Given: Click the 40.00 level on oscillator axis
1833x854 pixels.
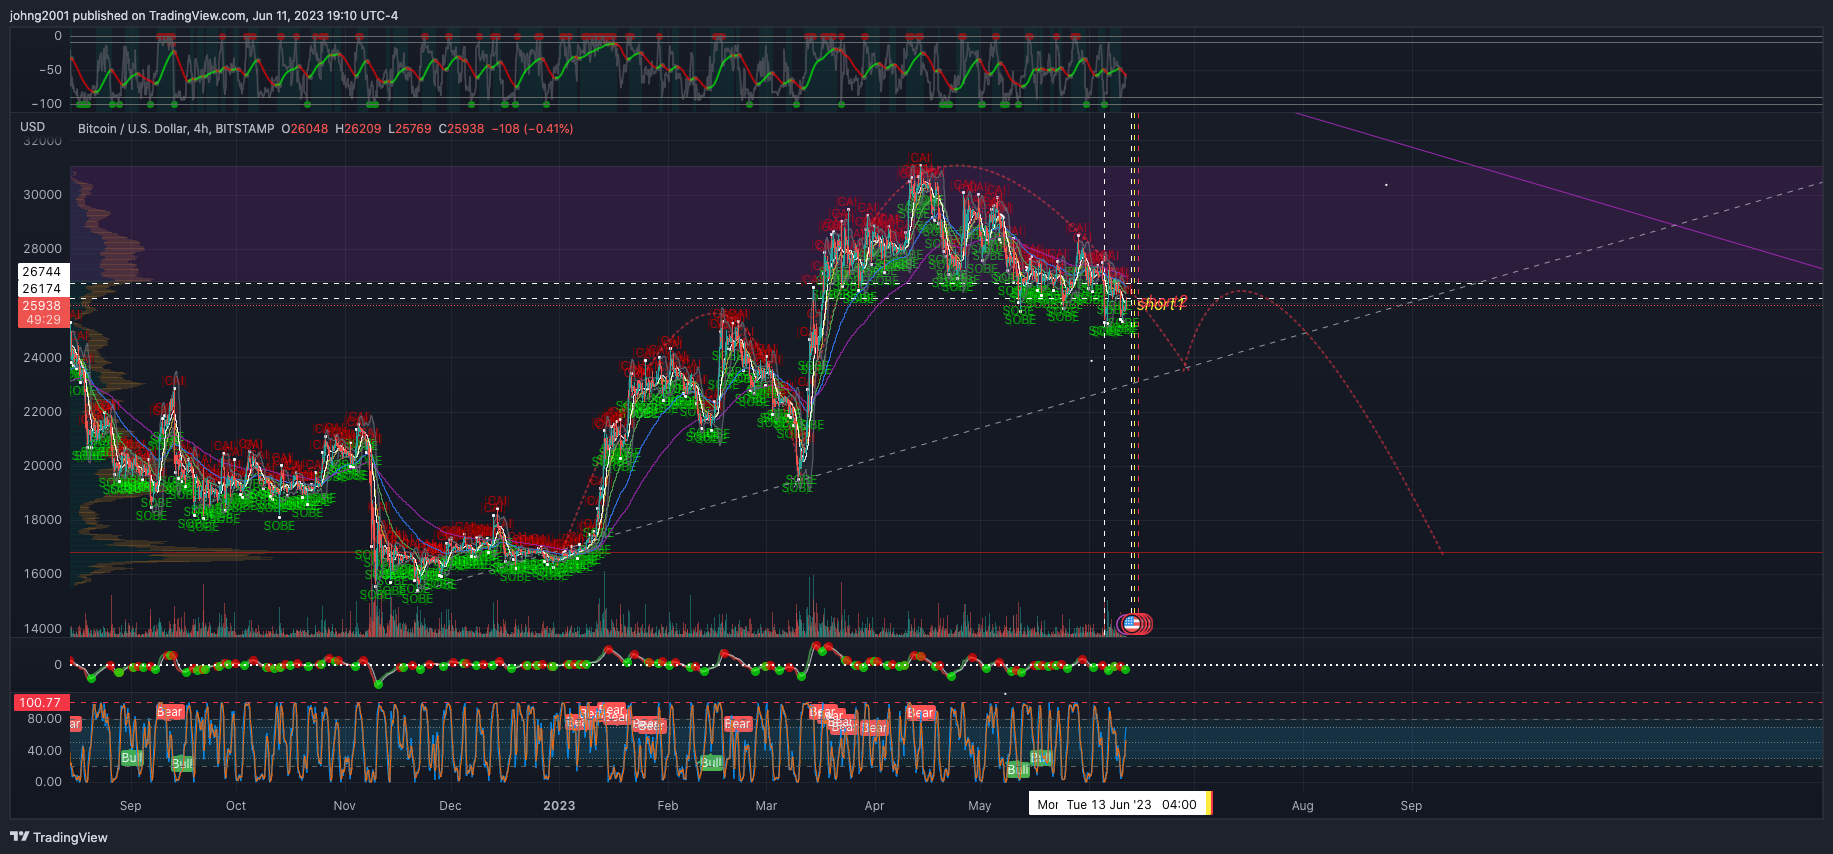Looking at the screenshot, I should pos(44,751).
